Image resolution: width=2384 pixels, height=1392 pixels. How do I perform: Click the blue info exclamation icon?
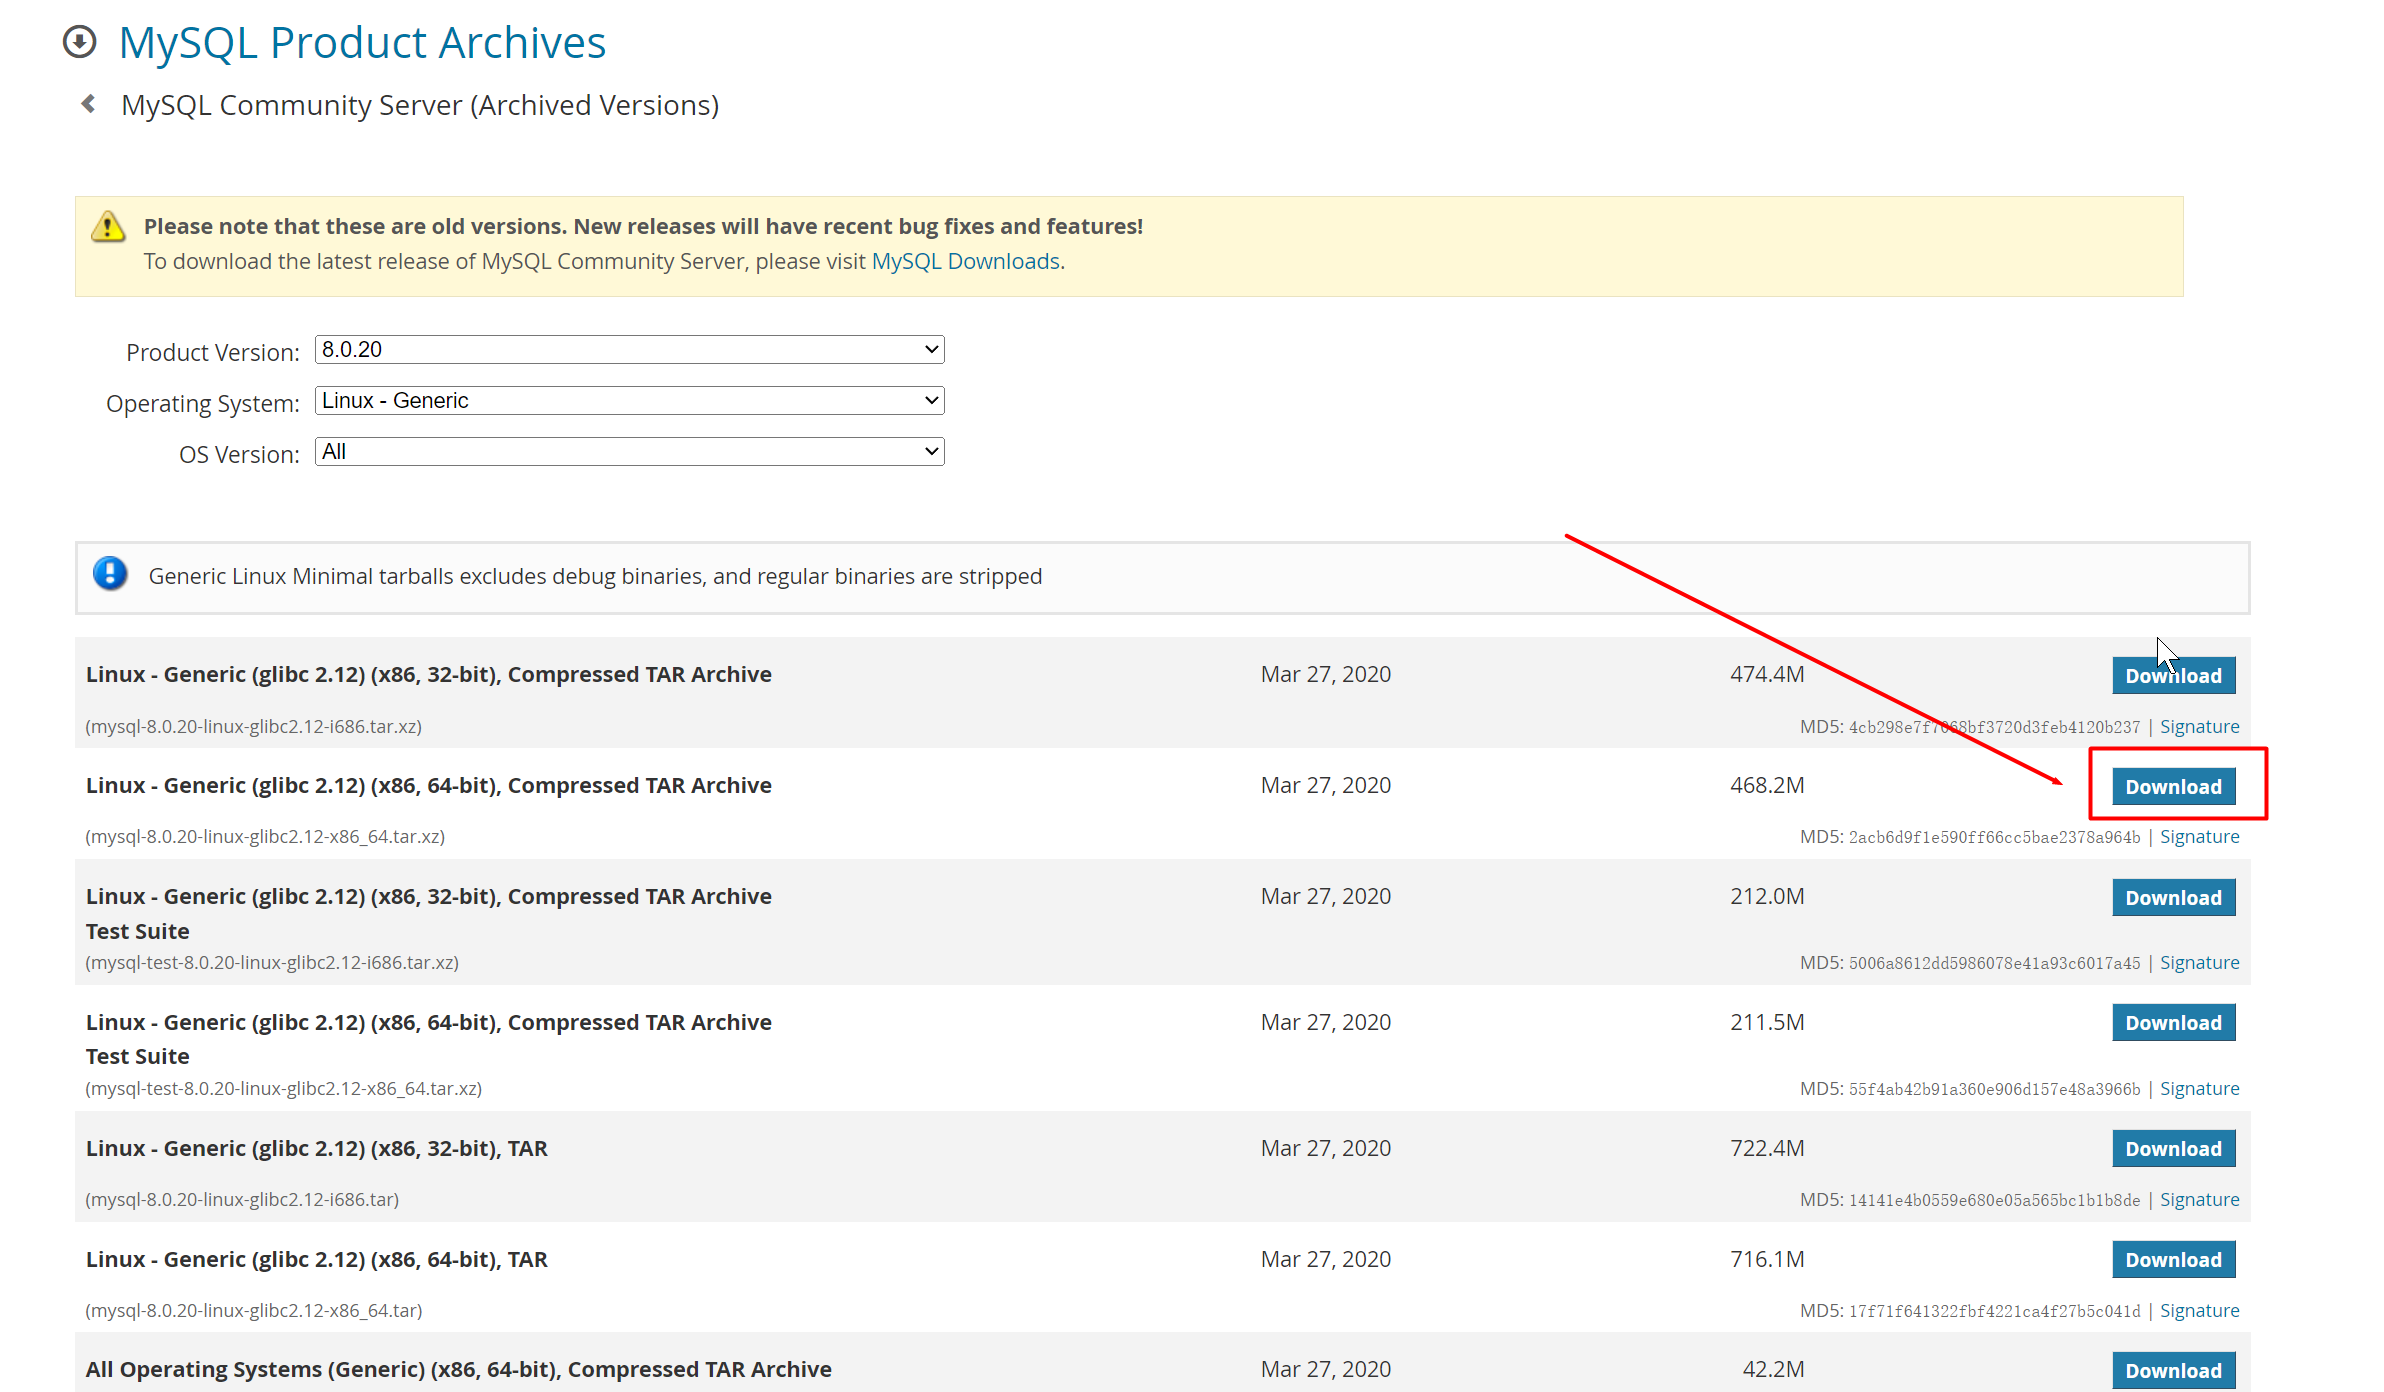click(110, 574)
